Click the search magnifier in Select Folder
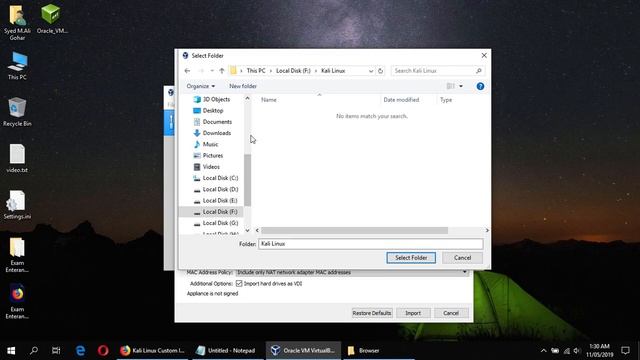640x360 pixels. tap(479, 71)
